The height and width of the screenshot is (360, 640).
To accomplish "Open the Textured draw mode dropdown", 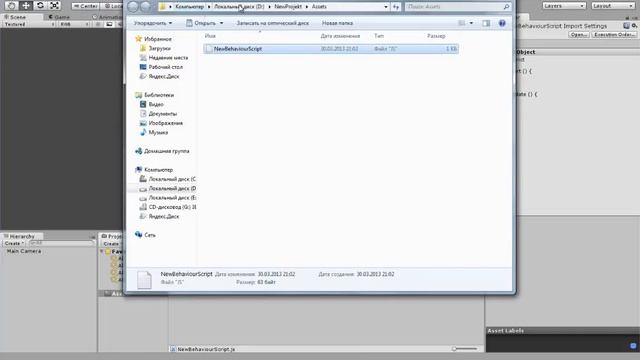I will point(29,24).
